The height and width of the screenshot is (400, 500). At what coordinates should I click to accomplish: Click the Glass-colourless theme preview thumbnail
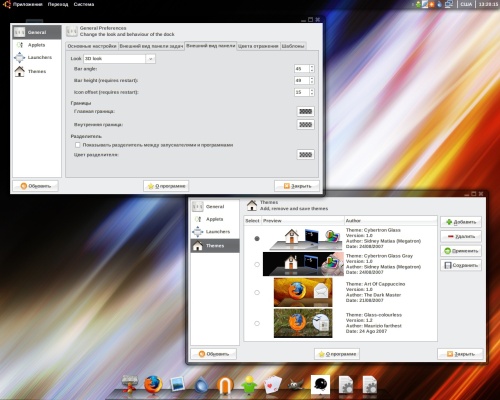pyautogui.click(x=303, y=323)
